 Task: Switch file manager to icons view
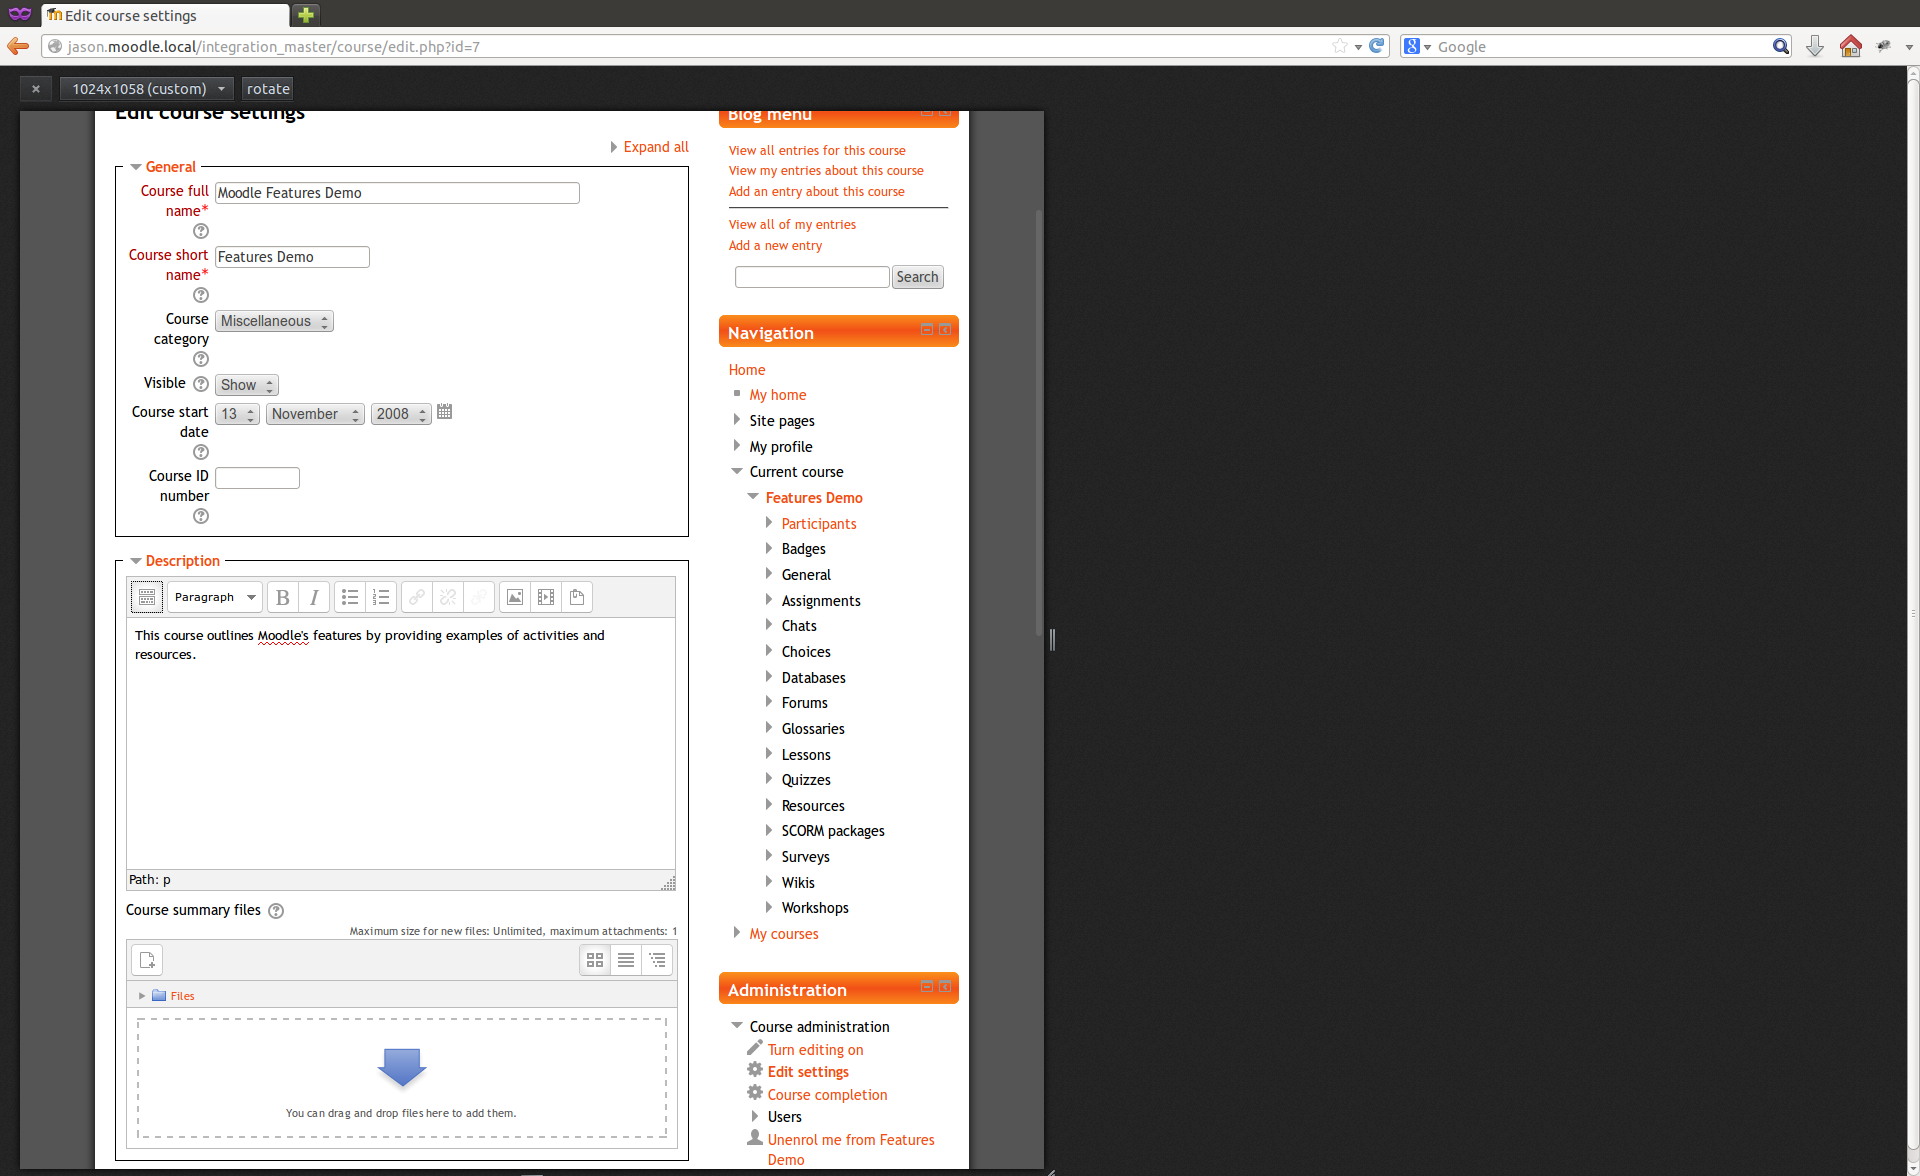tap(595, 960)
